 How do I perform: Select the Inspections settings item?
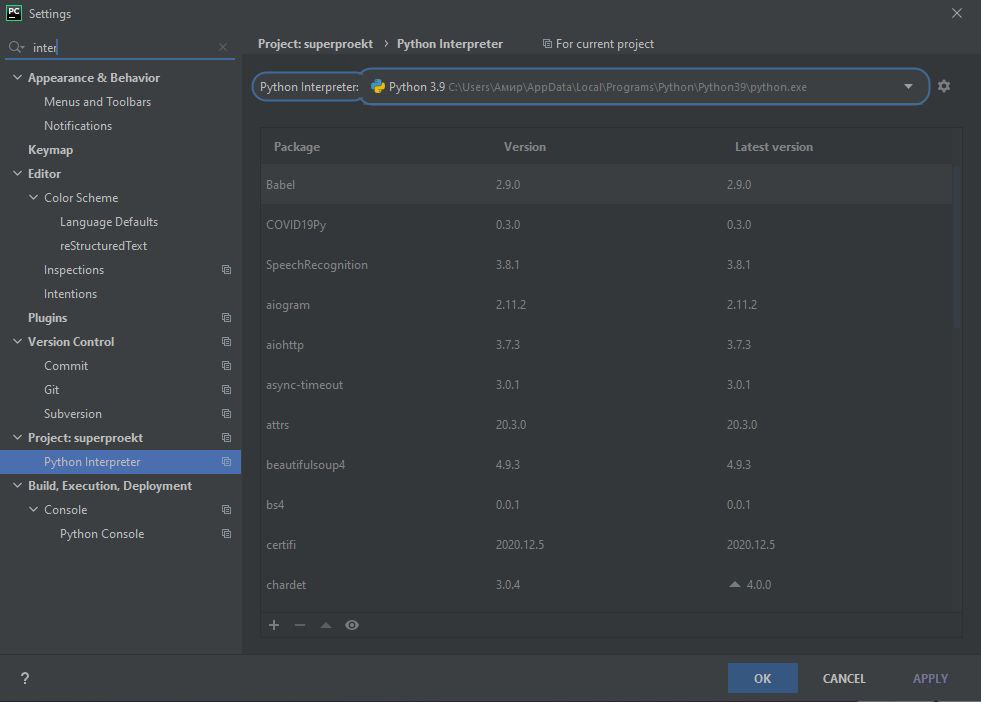[74, 270]
